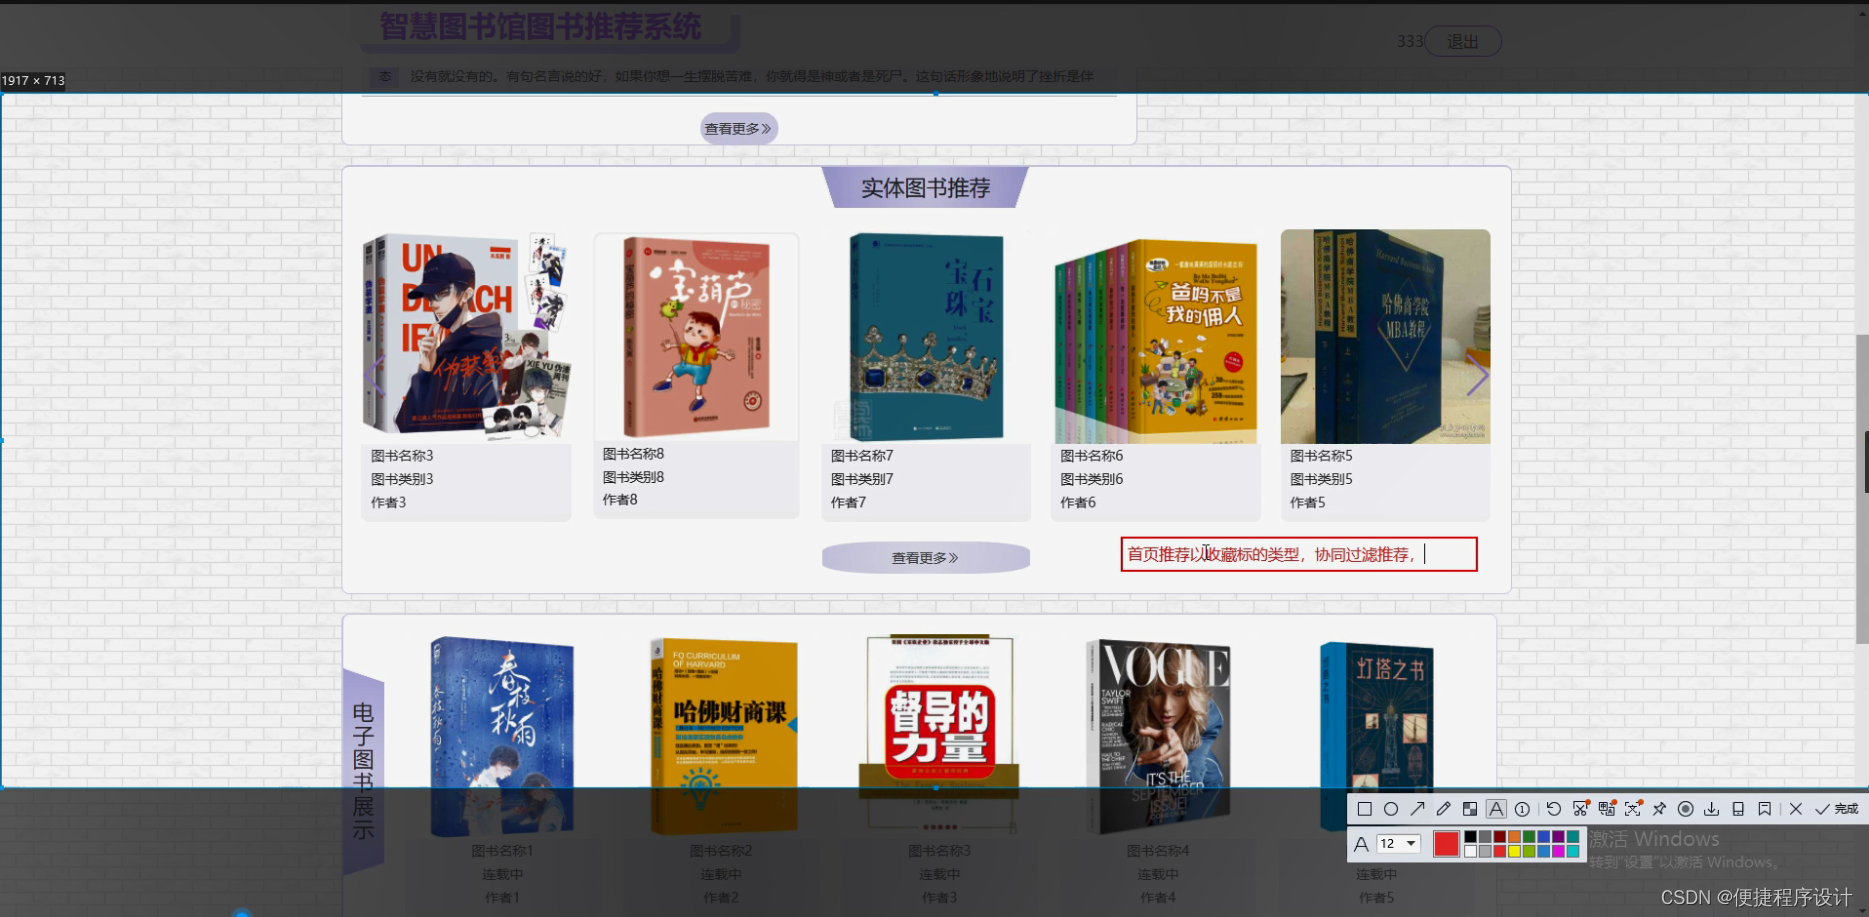
Task: Pick the dark red color swatch
Action: click(1500, 837)
